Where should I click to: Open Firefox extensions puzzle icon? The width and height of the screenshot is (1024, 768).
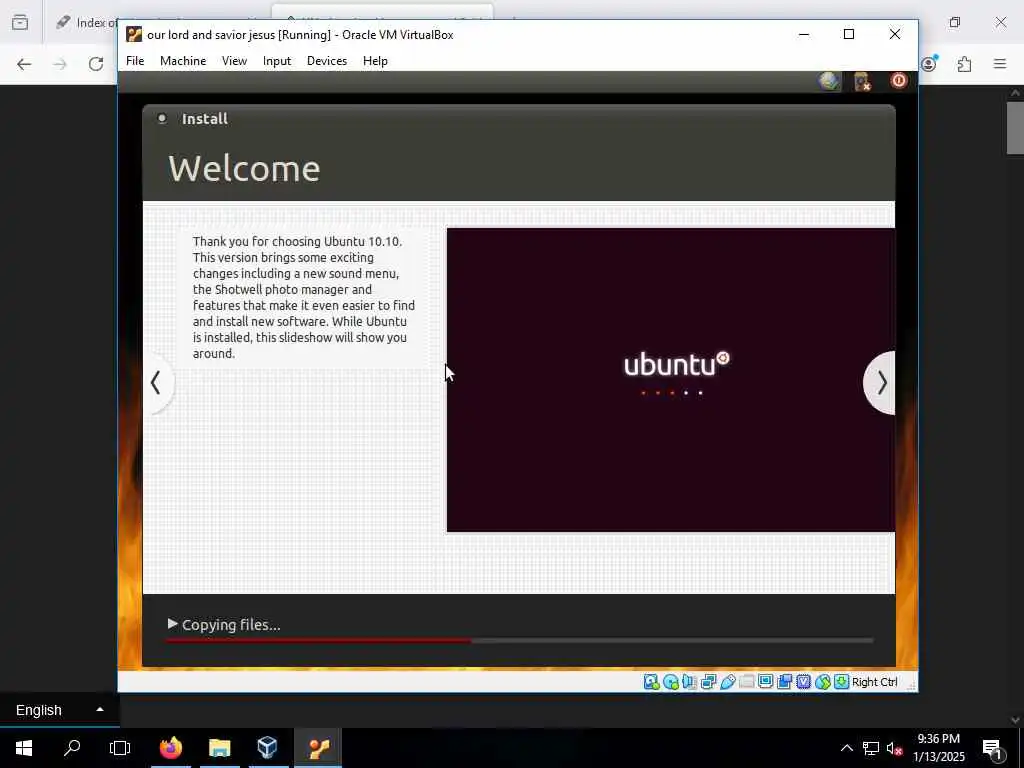[965, 64]
